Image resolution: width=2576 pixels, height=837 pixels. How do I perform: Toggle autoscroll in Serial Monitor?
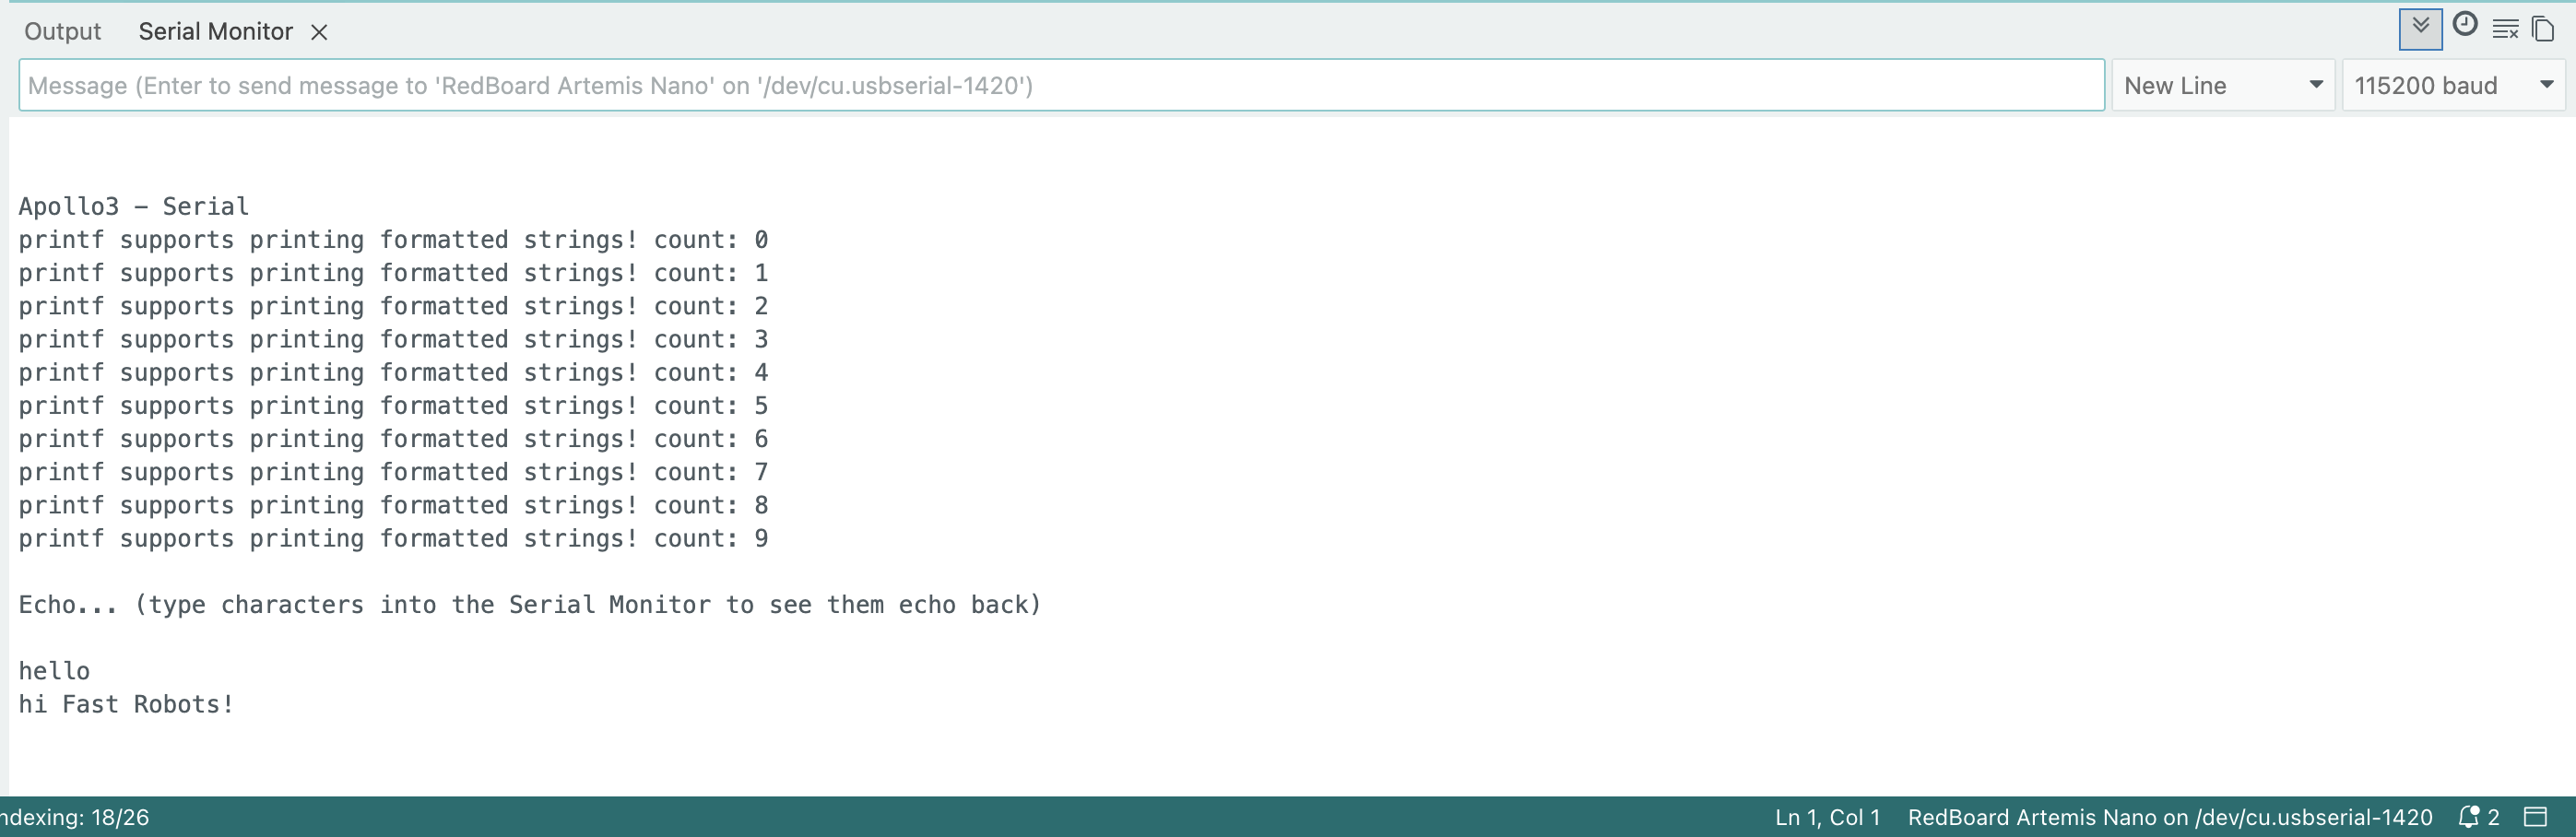tap(2420, 28)
